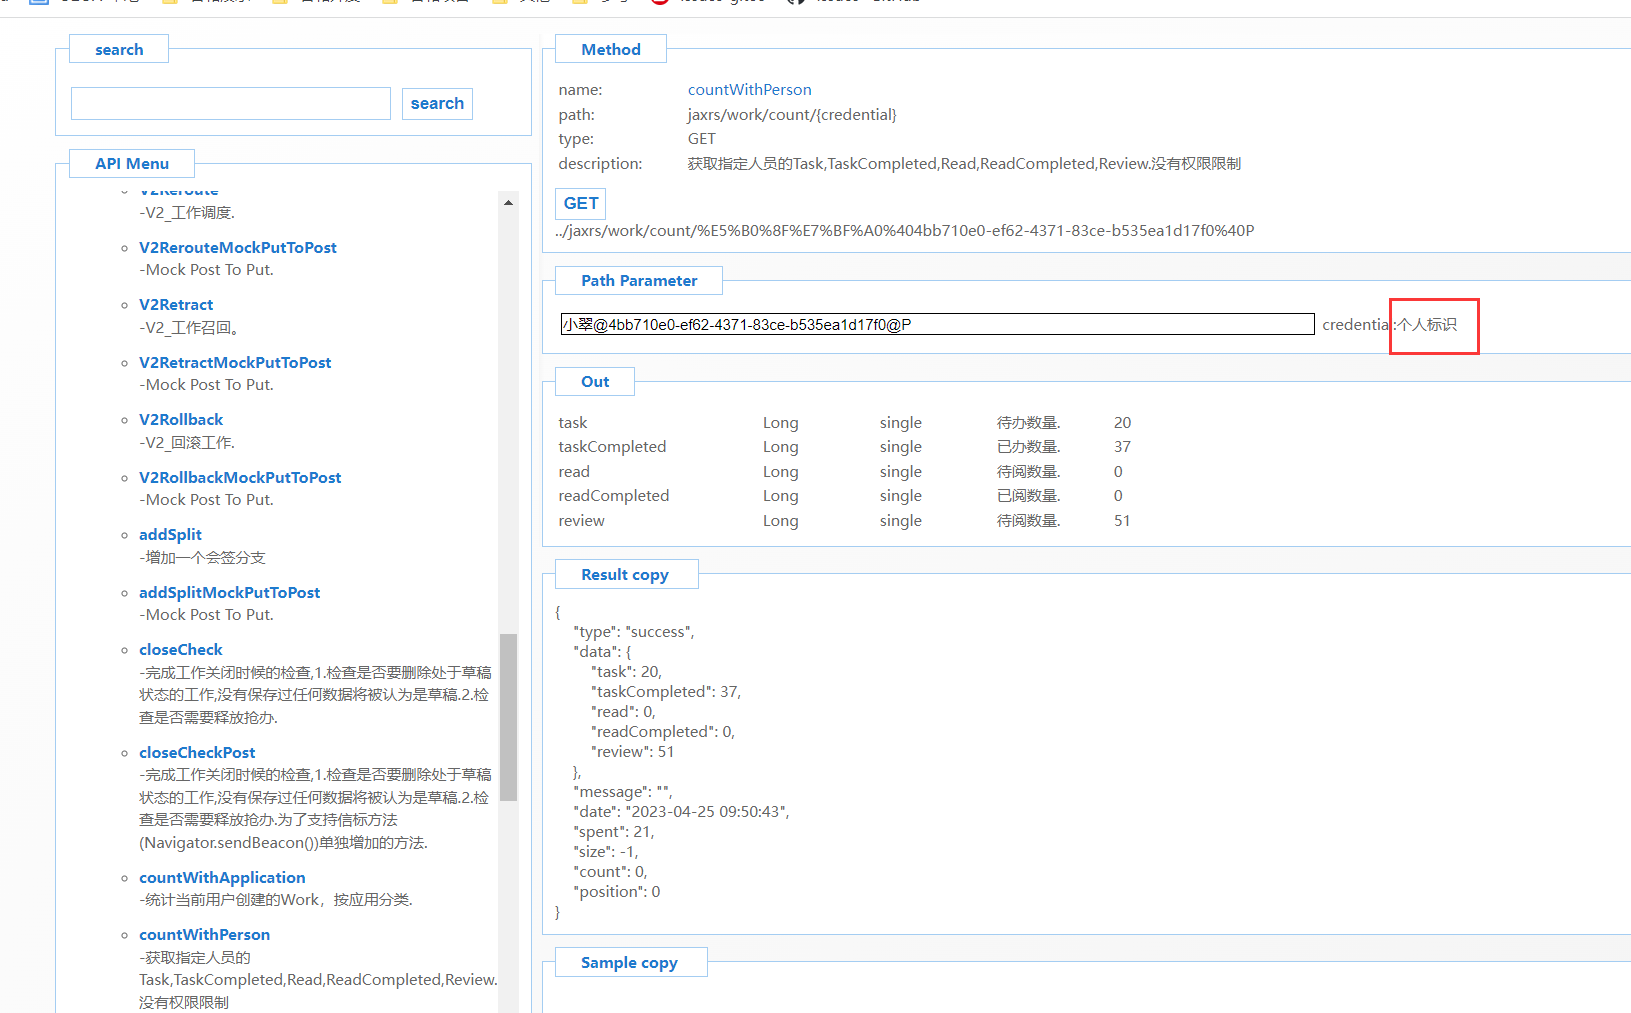Click the API Menu scrollbar thumb
Screen dimensions: 1631x1013
click(508, 716)
